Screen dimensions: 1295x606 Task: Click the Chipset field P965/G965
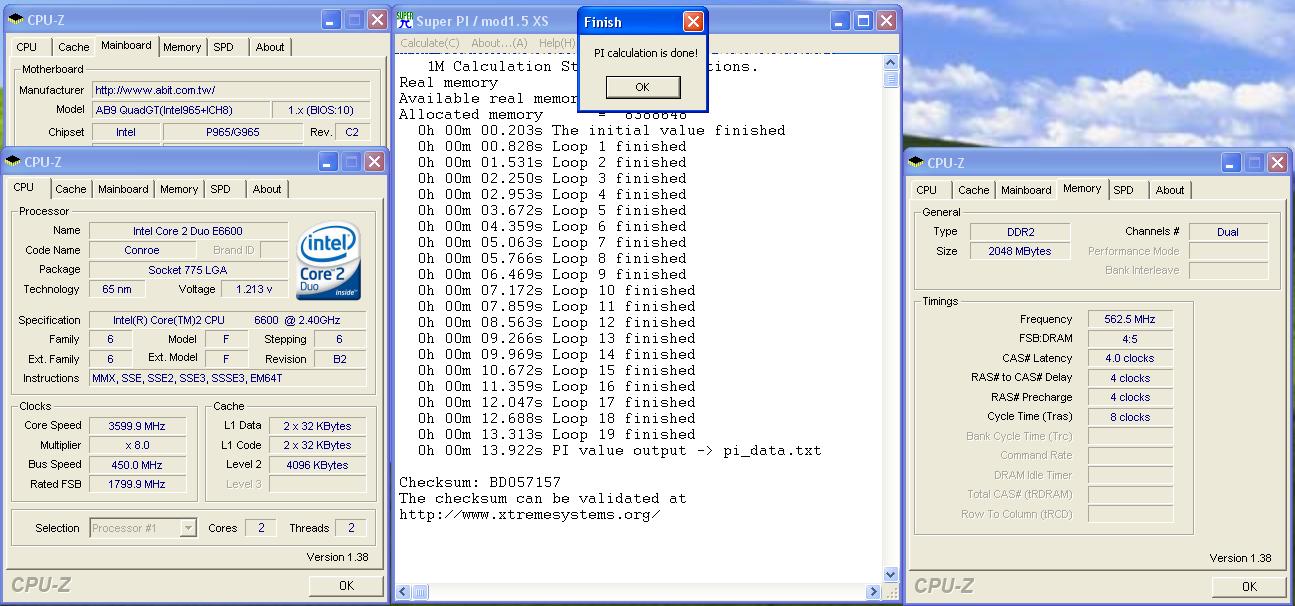point(232,132)
